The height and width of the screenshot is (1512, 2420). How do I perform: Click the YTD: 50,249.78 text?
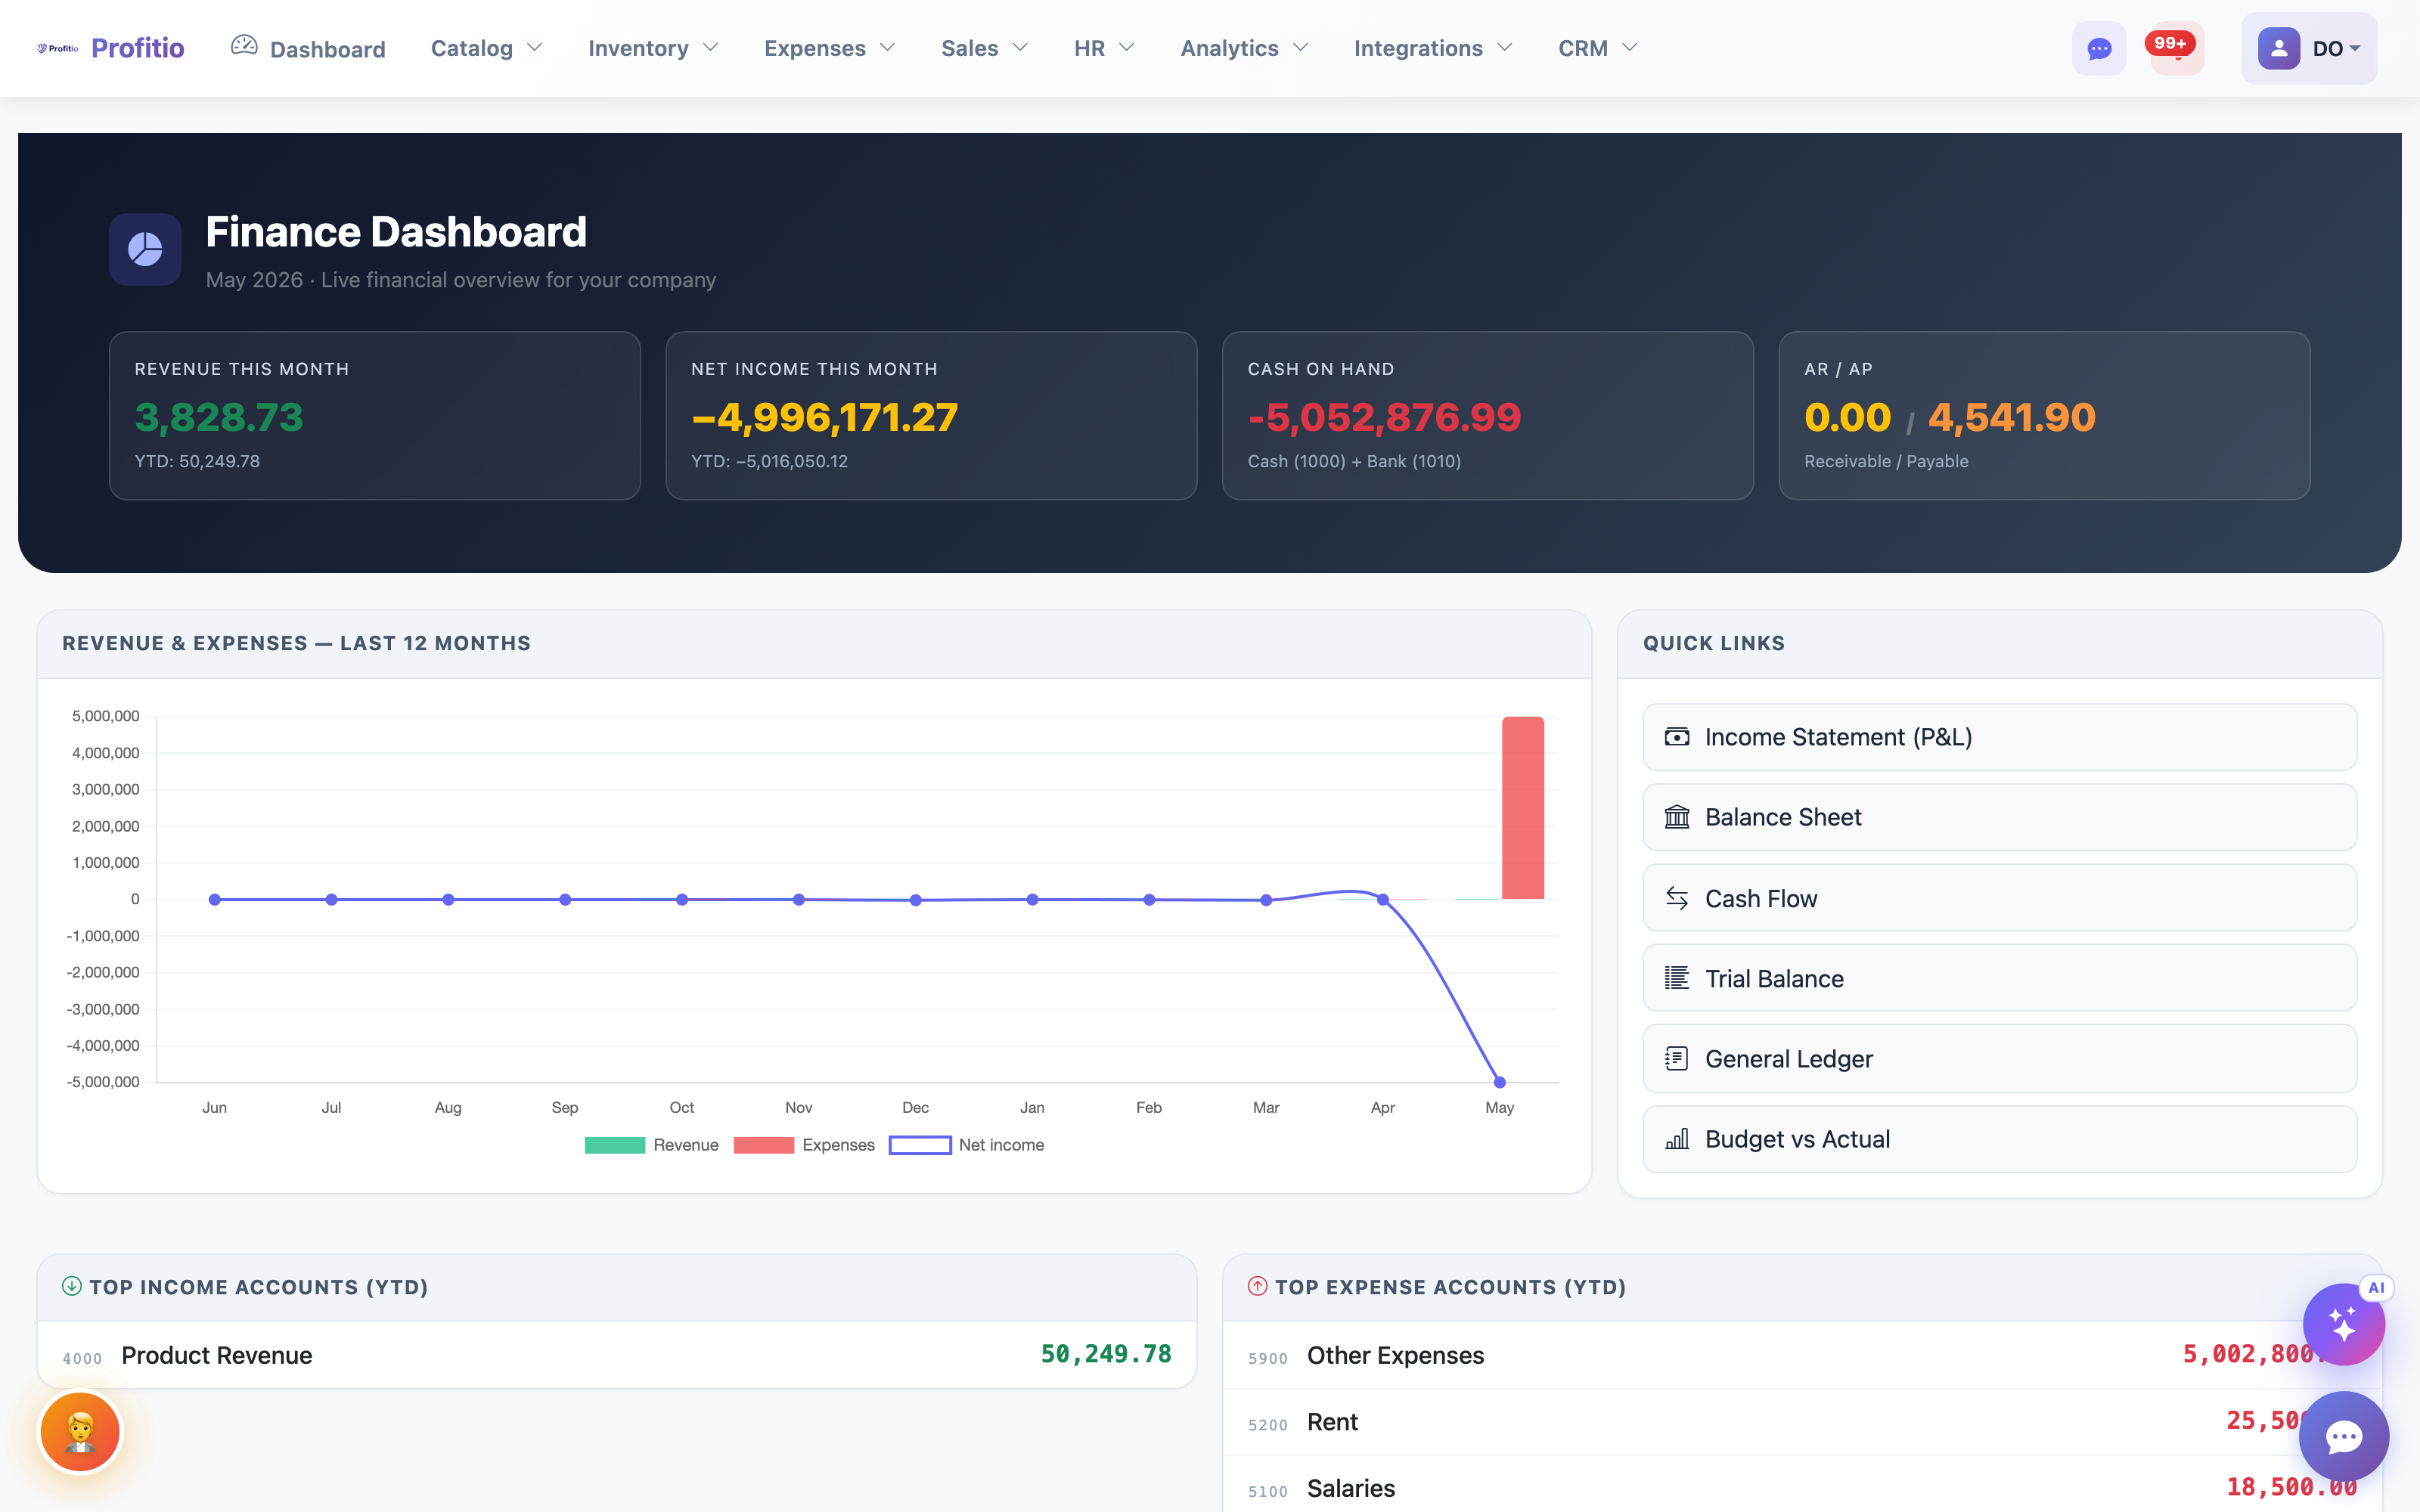(x=197, y=461)
